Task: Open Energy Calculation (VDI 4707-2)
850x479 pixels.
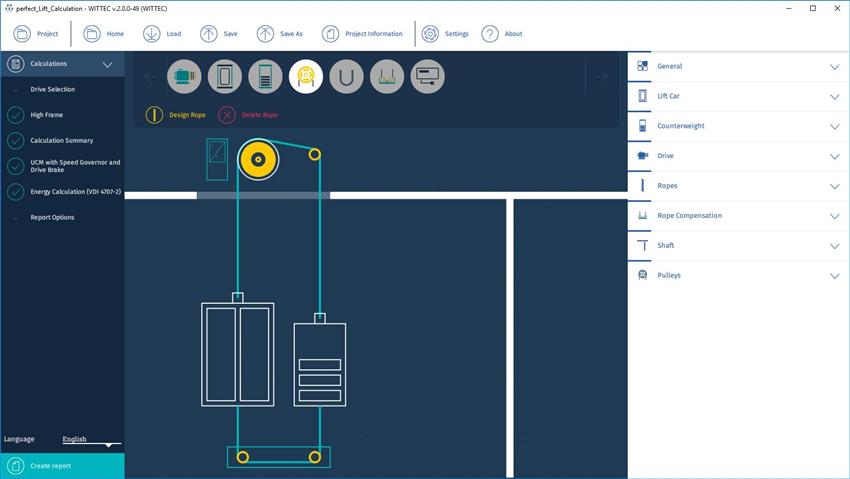Action: pyautogui.click(x=76, y=191)
